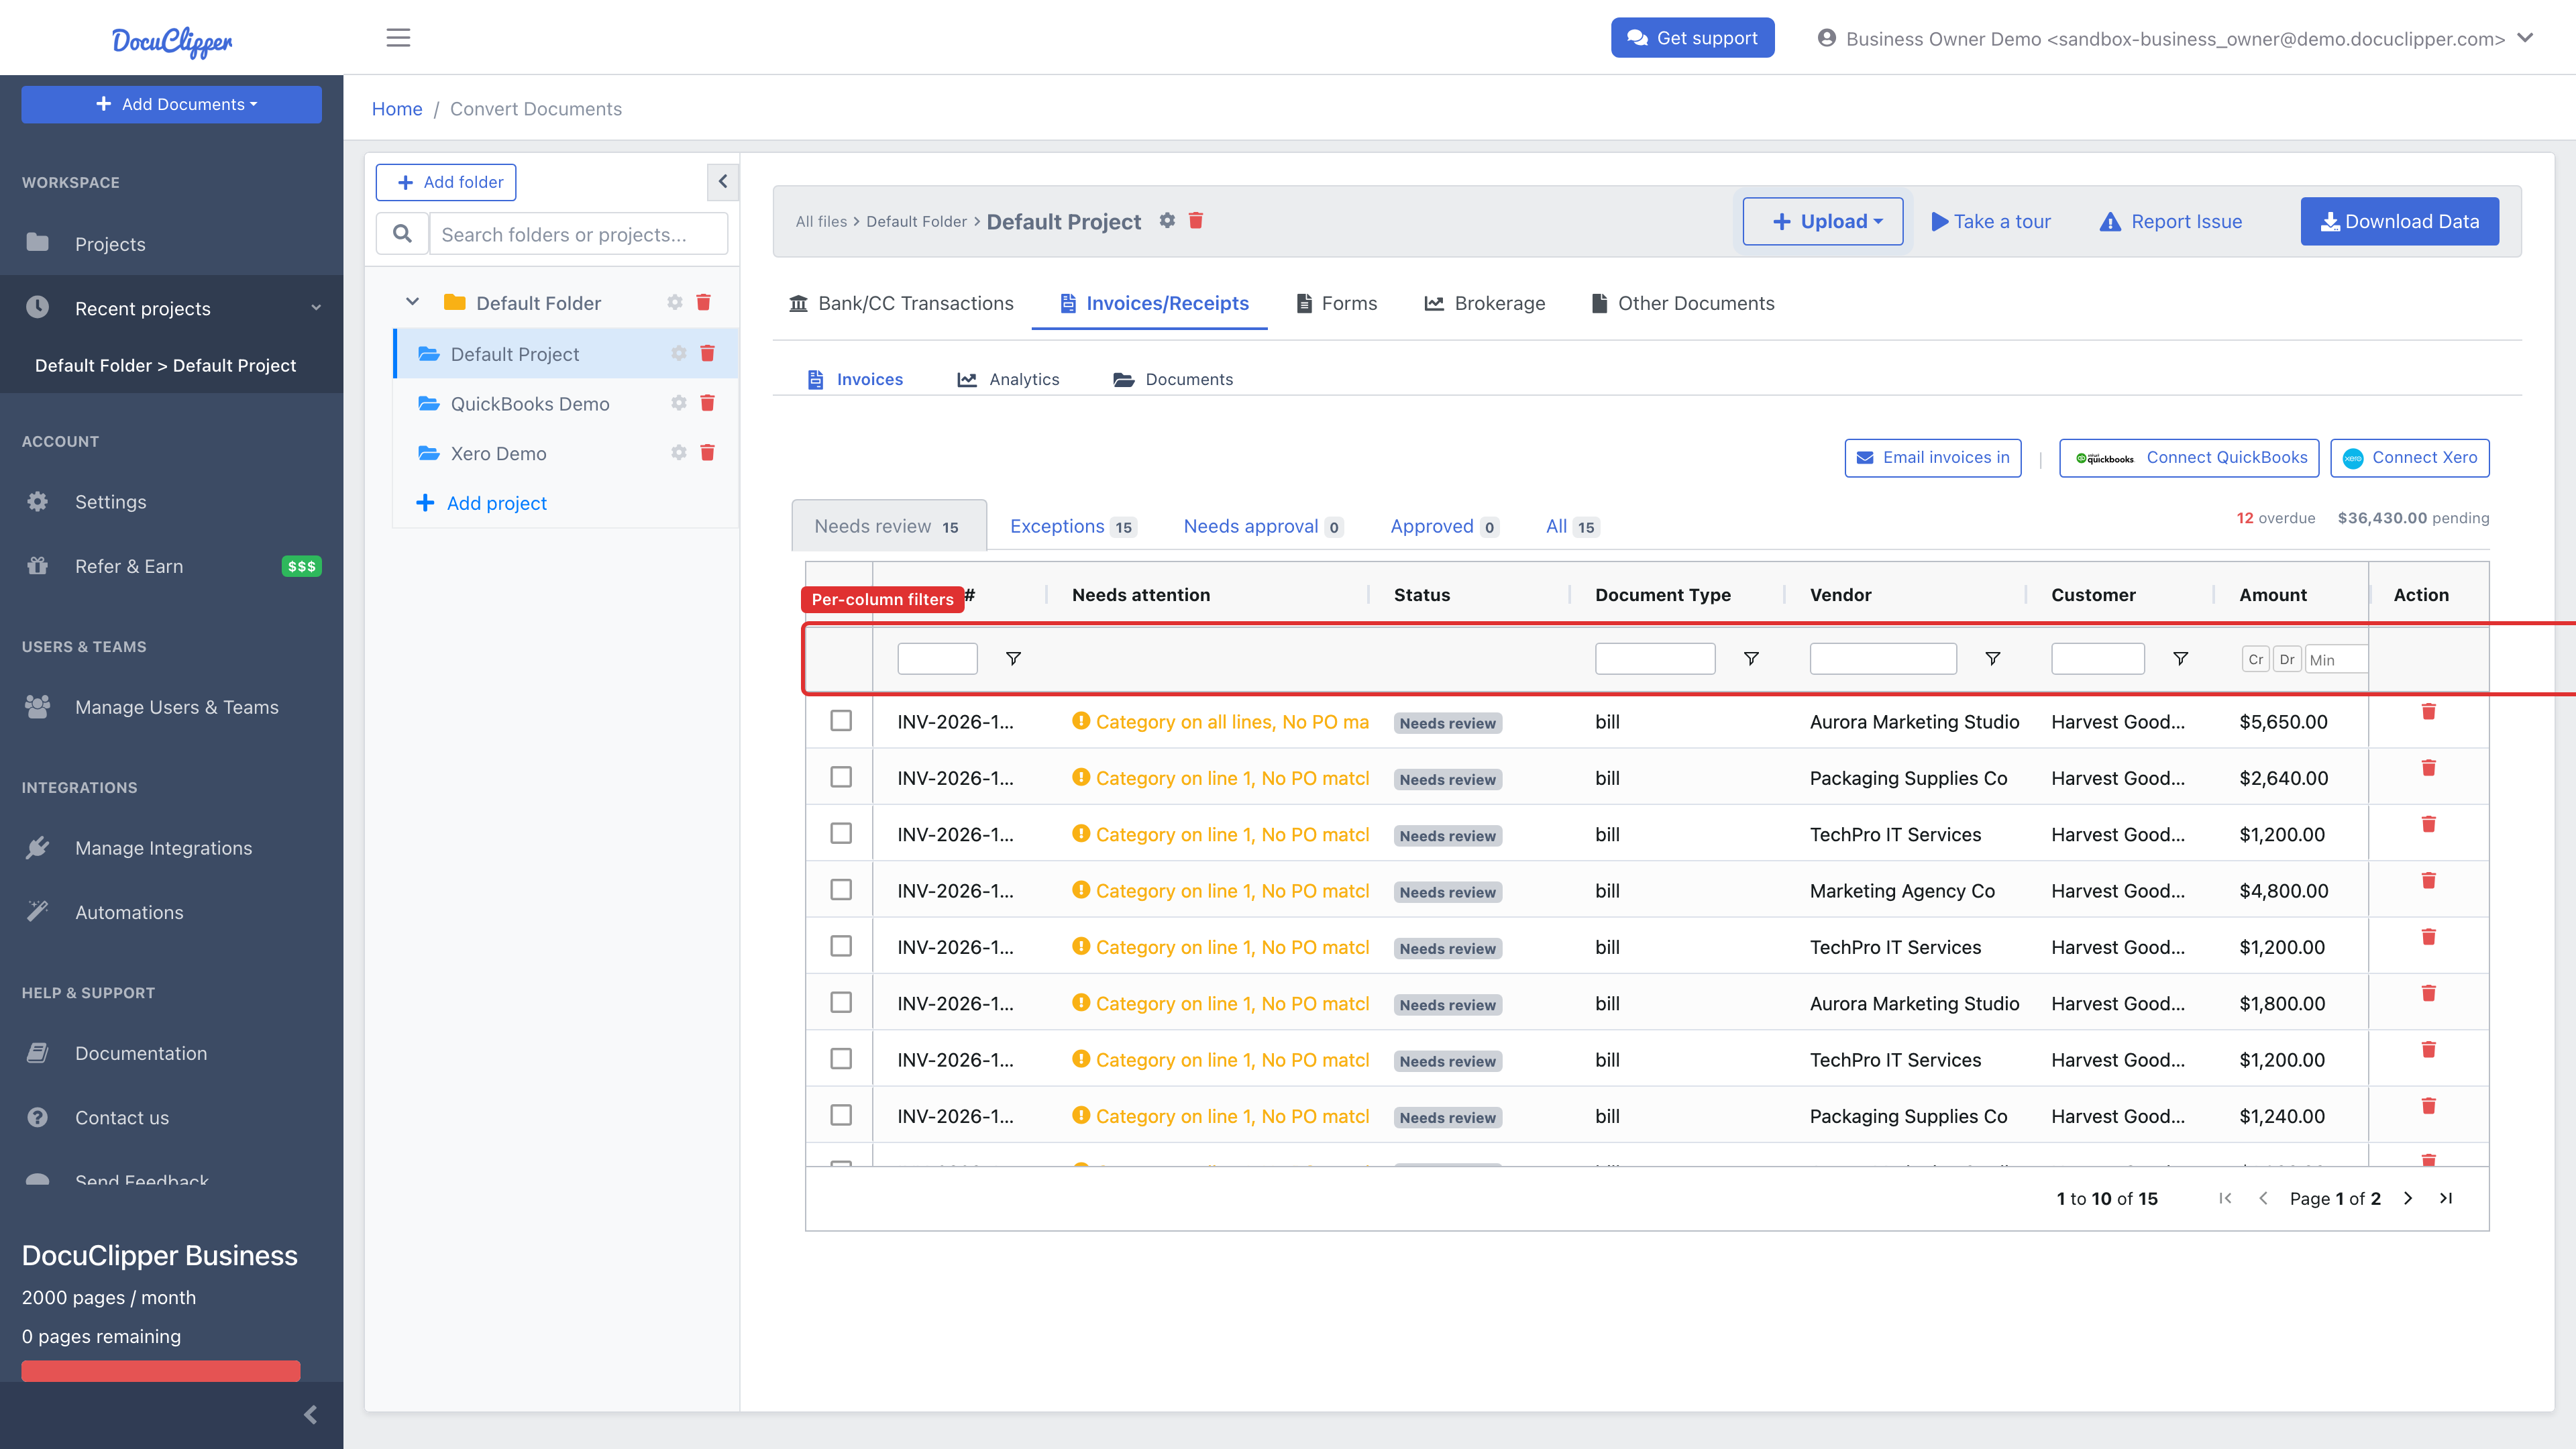
Task: Delete the $1,800.00 Aurora Marketing Studio invoice
Action: point(2428,994)
